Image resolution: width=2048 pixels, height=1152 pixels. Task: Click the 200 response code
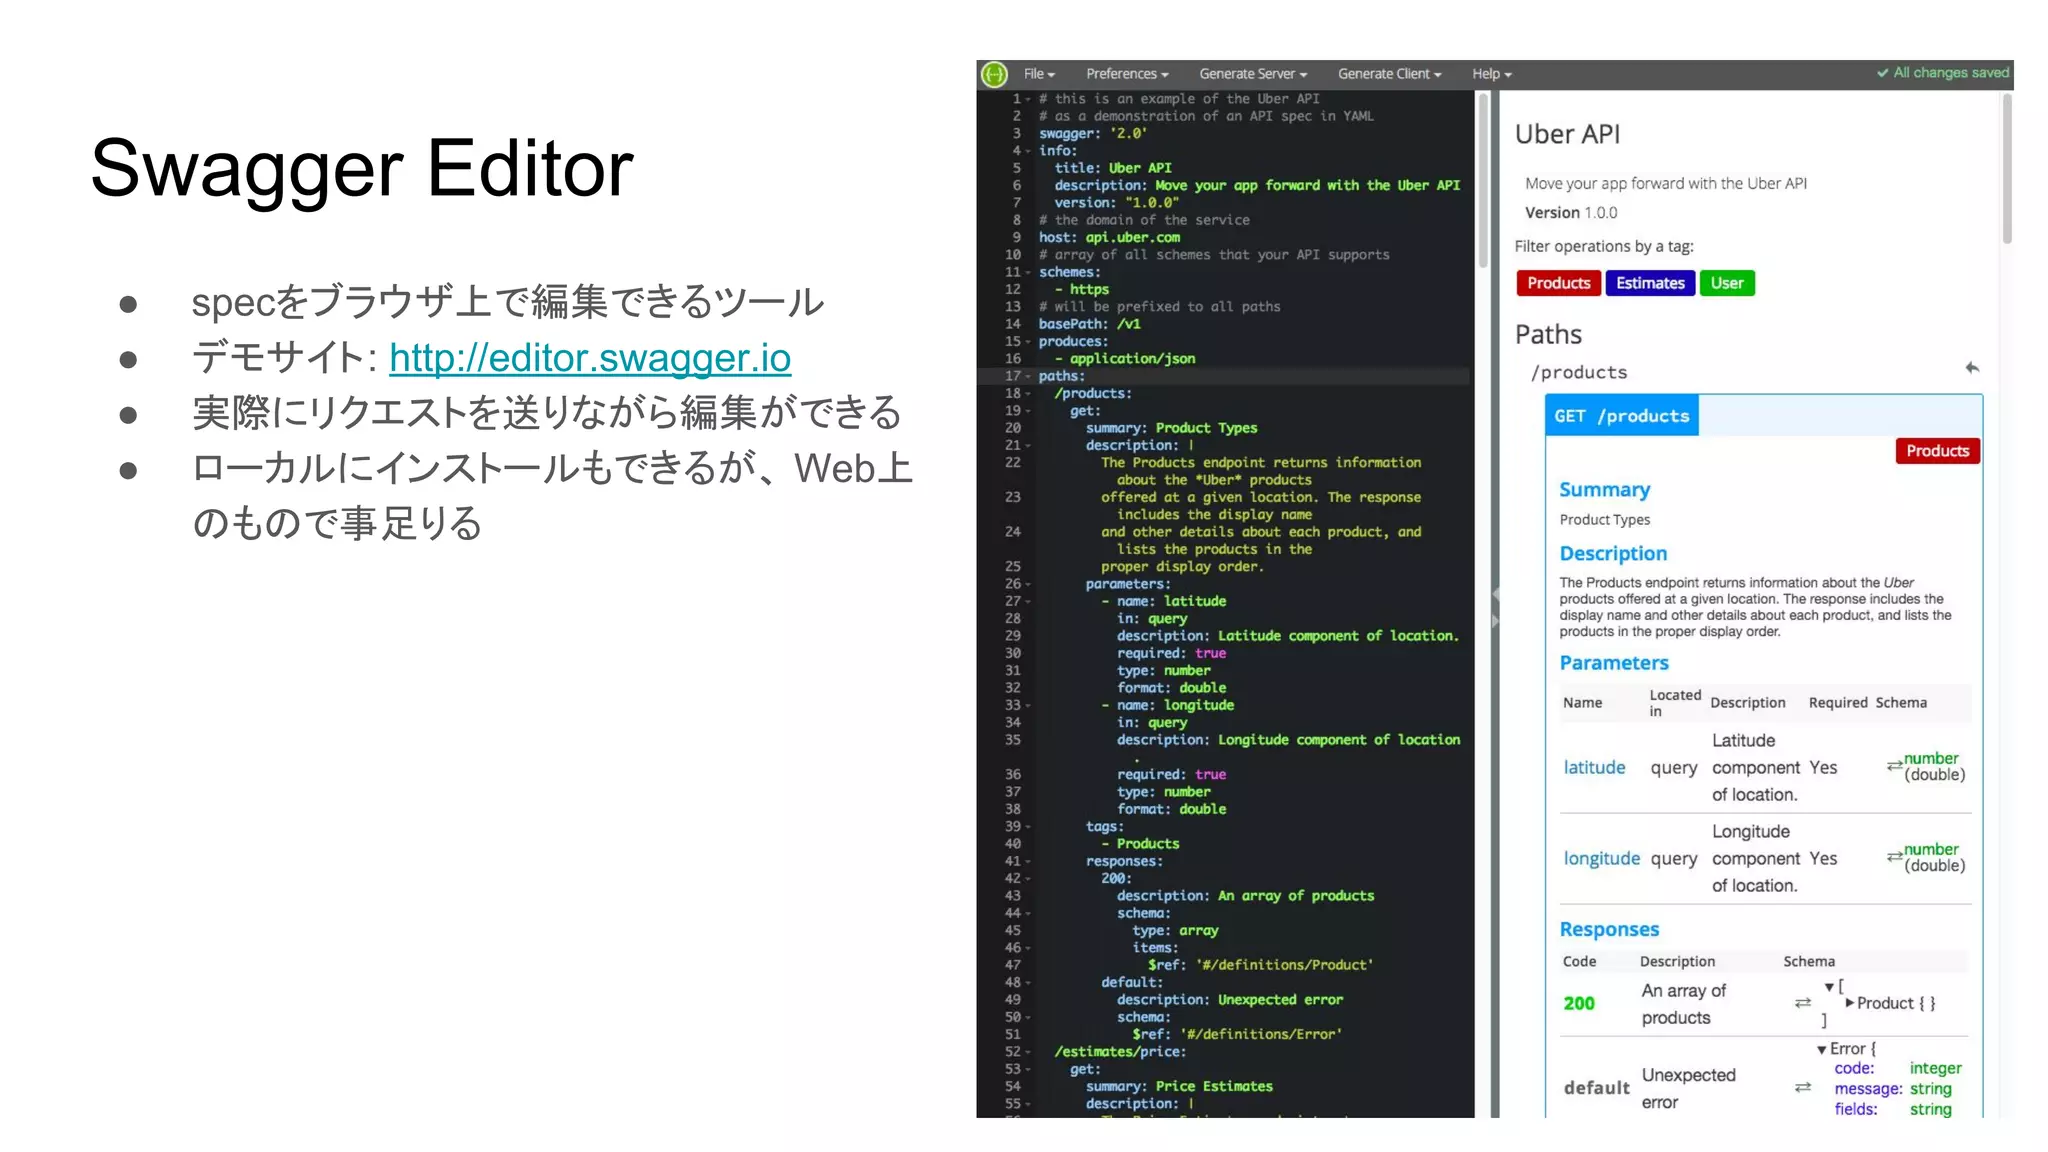pyautogui.click(x=1579, y=1003)
